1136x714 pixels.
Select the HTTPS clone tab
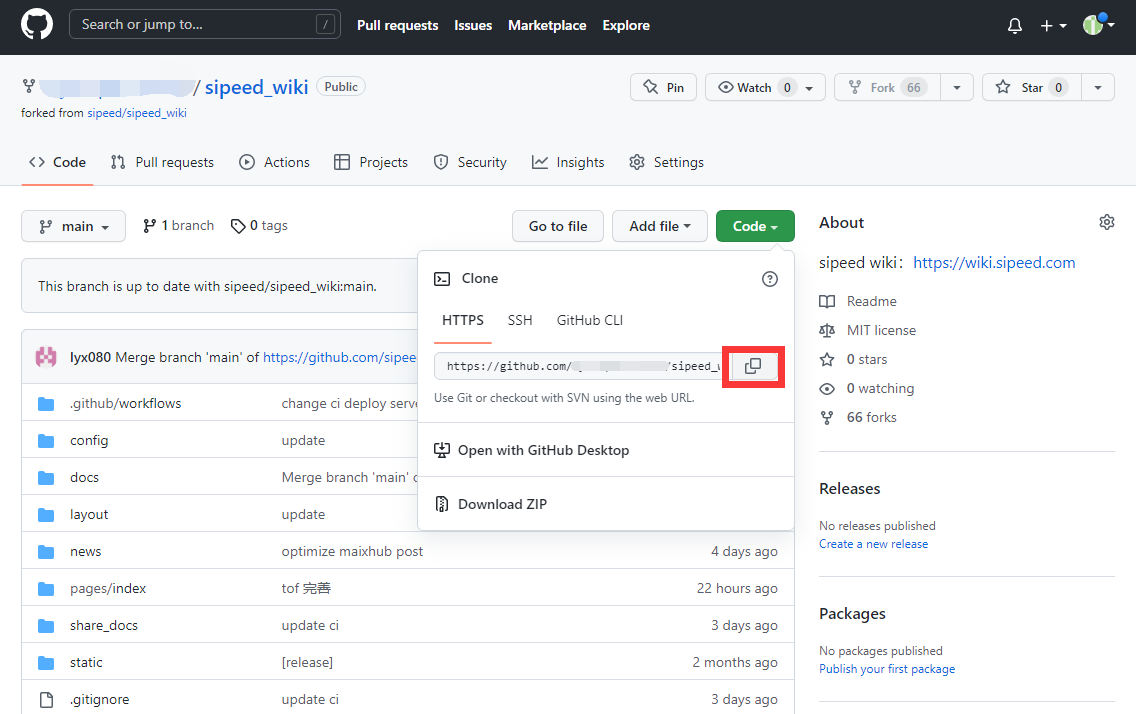click(463, 320)
